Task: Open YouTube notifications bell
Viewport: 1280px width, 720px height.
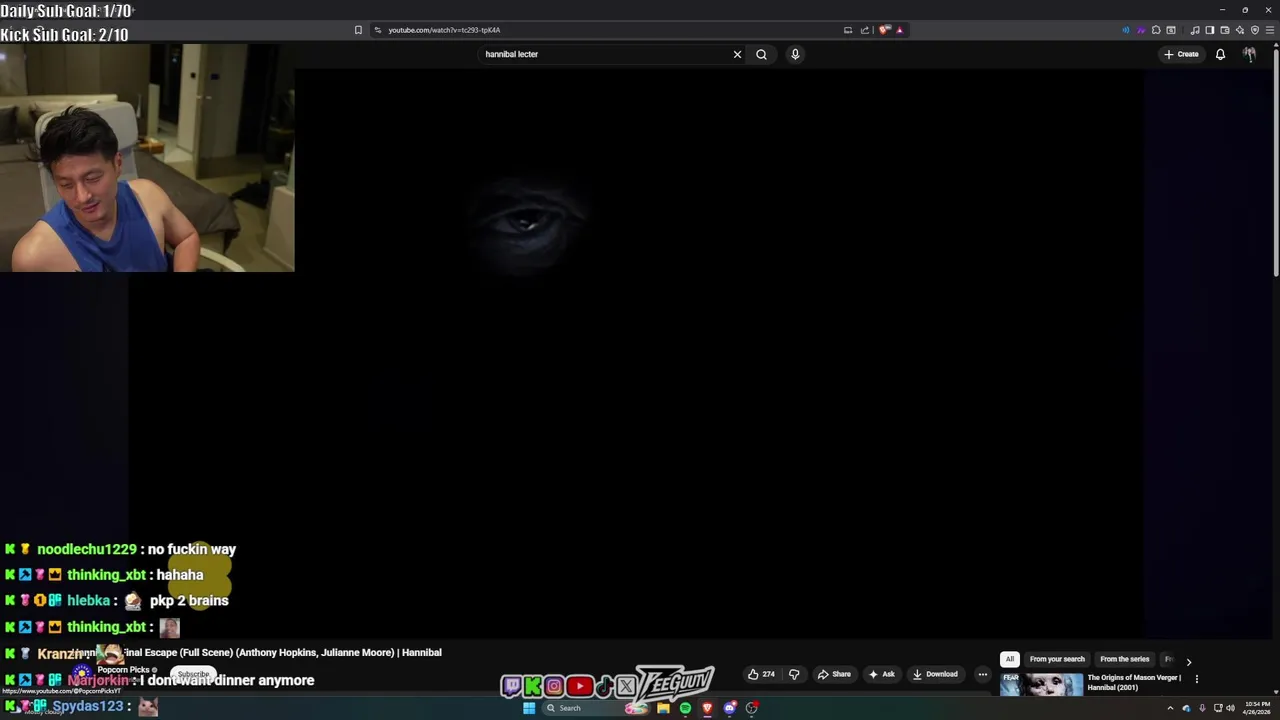Action: (x=1220, y=54)
